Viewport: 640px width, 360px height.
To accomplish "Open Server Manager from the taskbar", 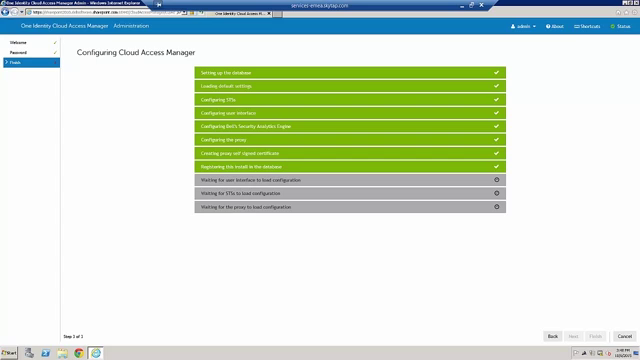I will click(29, 353).
